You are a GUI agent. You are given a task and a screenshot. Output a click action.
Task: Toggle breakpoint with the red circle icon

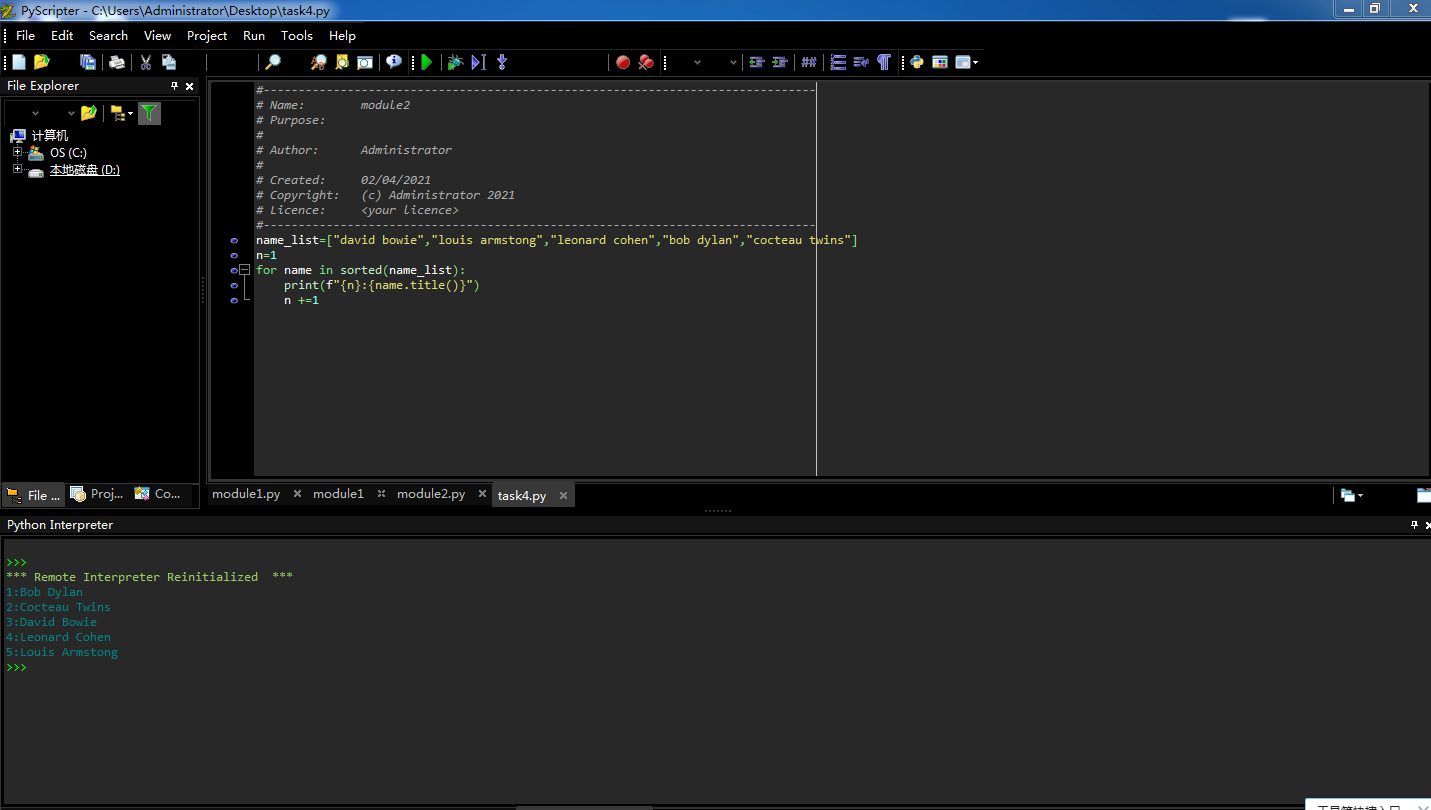pyautogui.click(x=623, y=62)
